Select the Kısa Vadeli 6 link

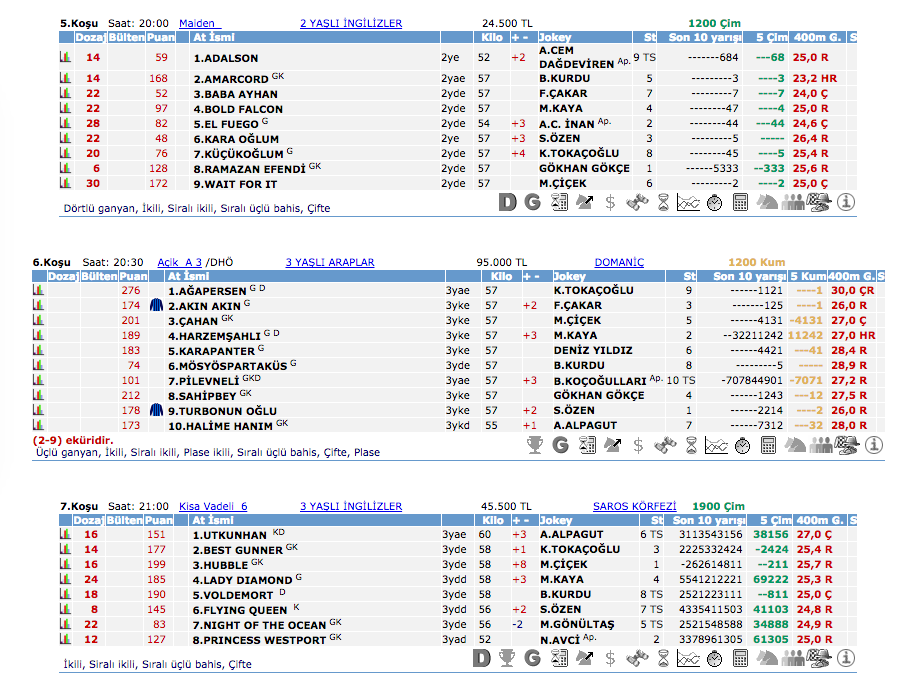(213, 507)
